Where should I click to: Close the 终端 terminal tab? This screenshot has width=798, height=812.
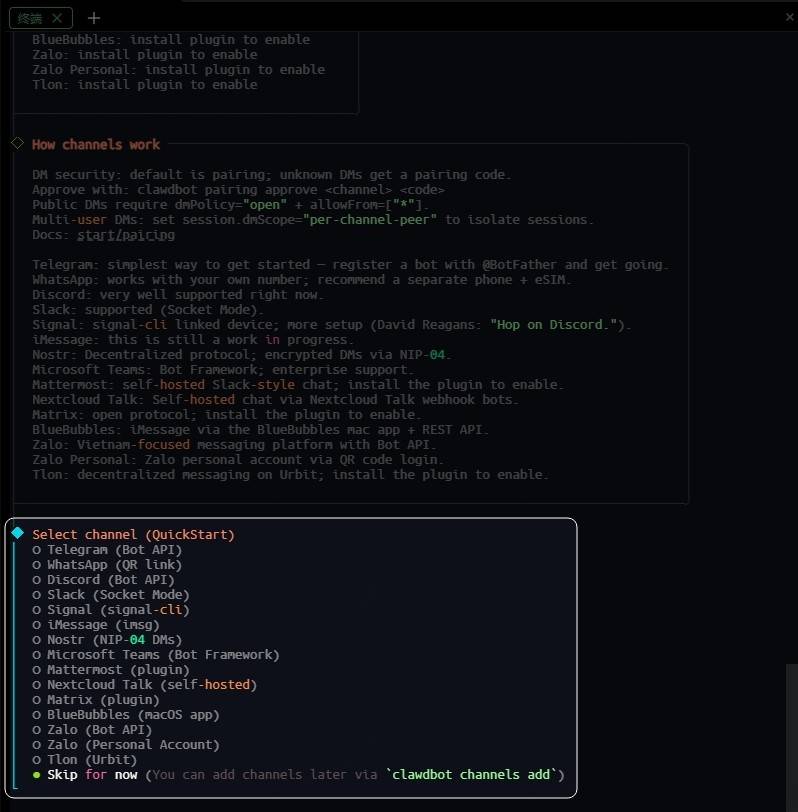57,19
